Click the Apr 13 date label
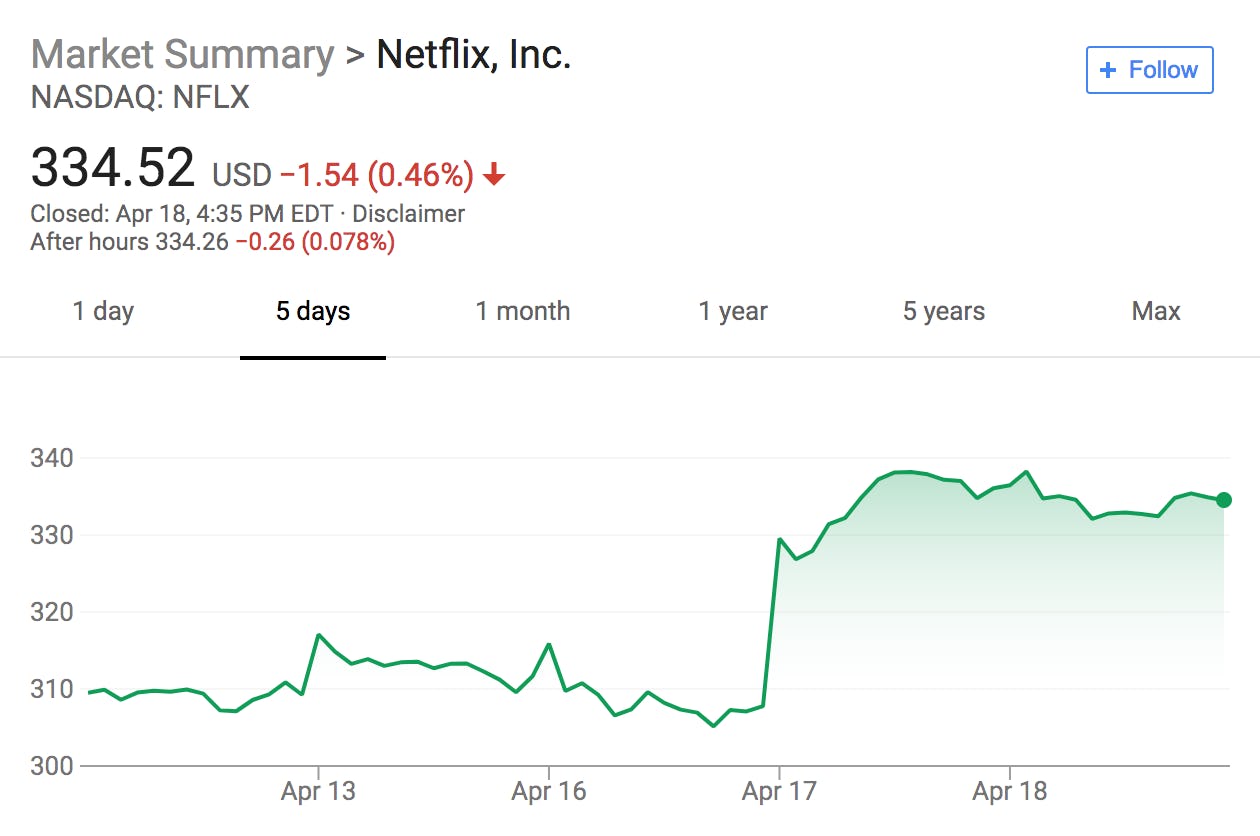 [318, 792]
